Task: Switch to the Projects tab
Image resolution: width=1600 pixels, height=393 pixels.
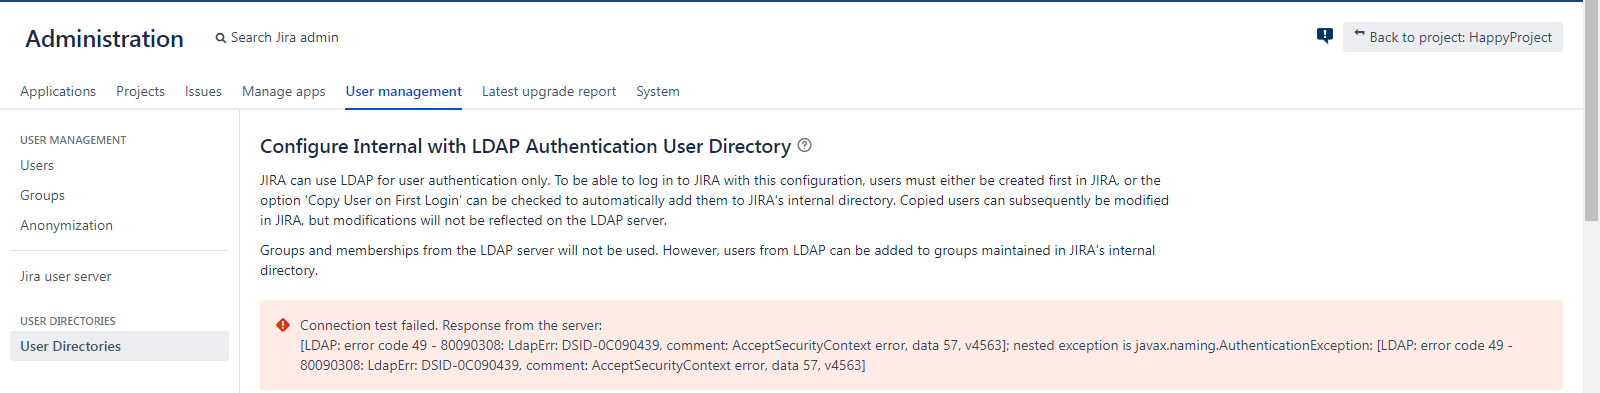Action: click(140, 91)
